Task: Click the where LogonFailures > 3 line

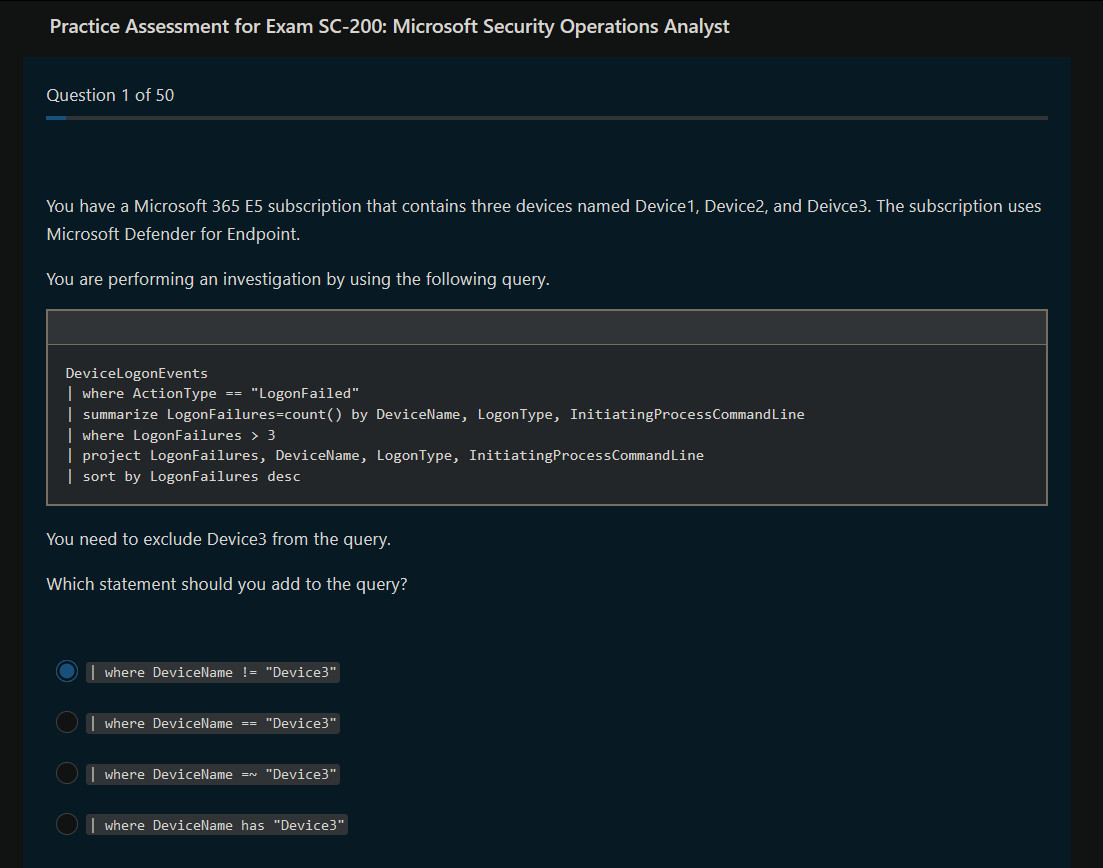Action: tap(171, 435)
